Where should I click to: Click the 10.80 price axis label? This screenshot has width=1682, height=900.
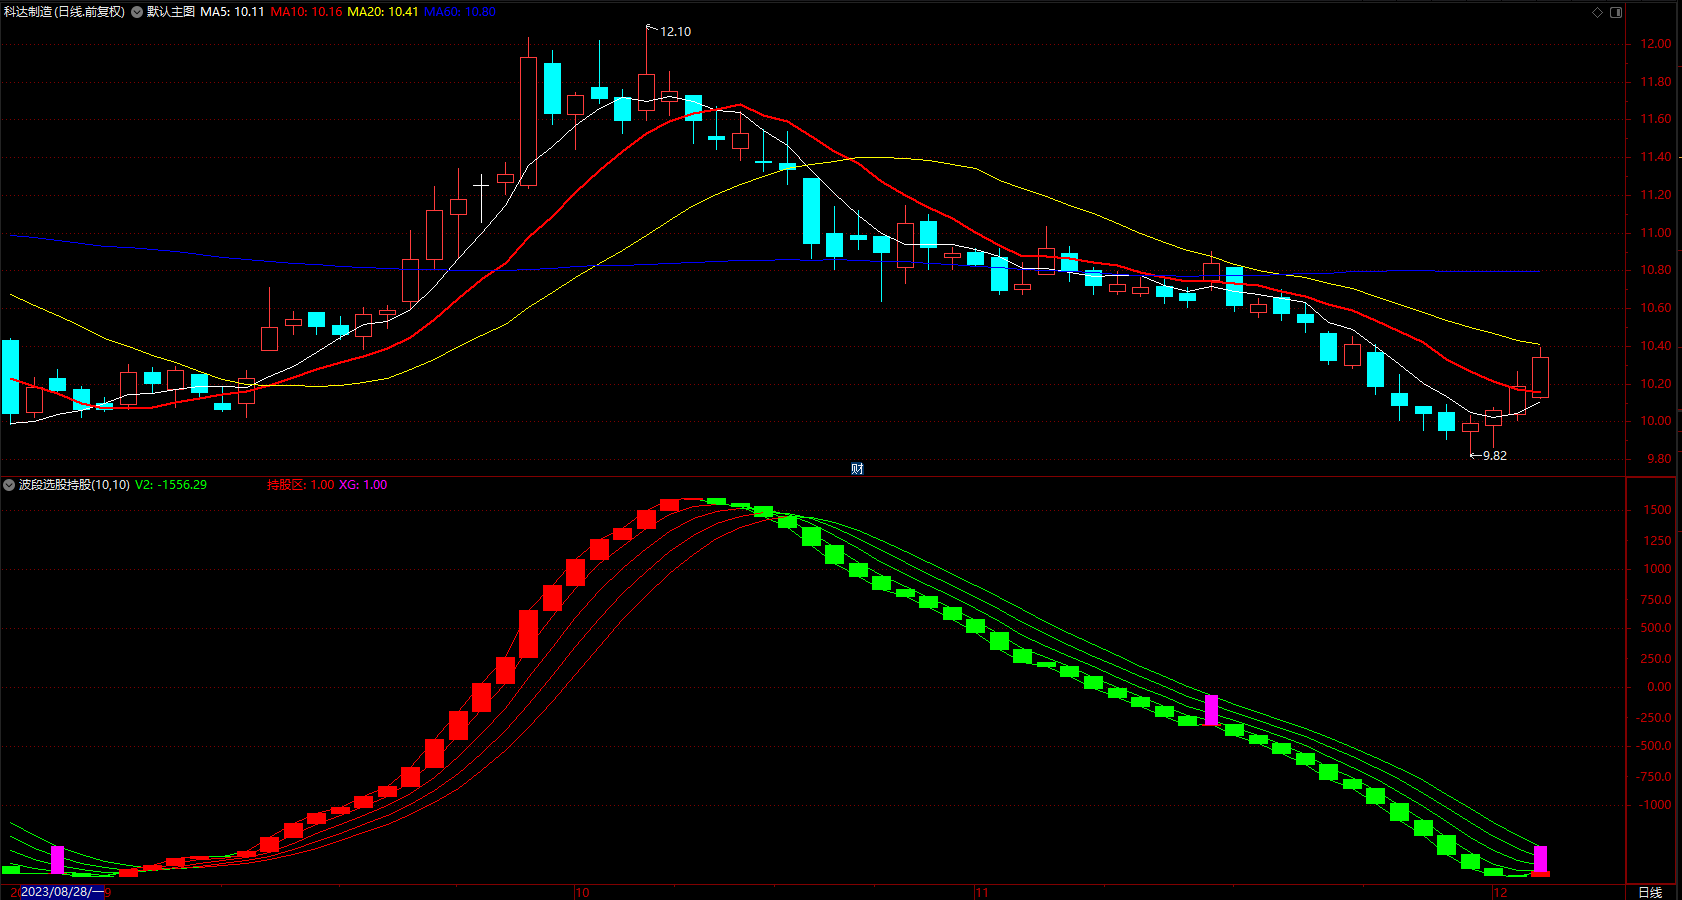pyautogui.click(x=1655, y=270)
